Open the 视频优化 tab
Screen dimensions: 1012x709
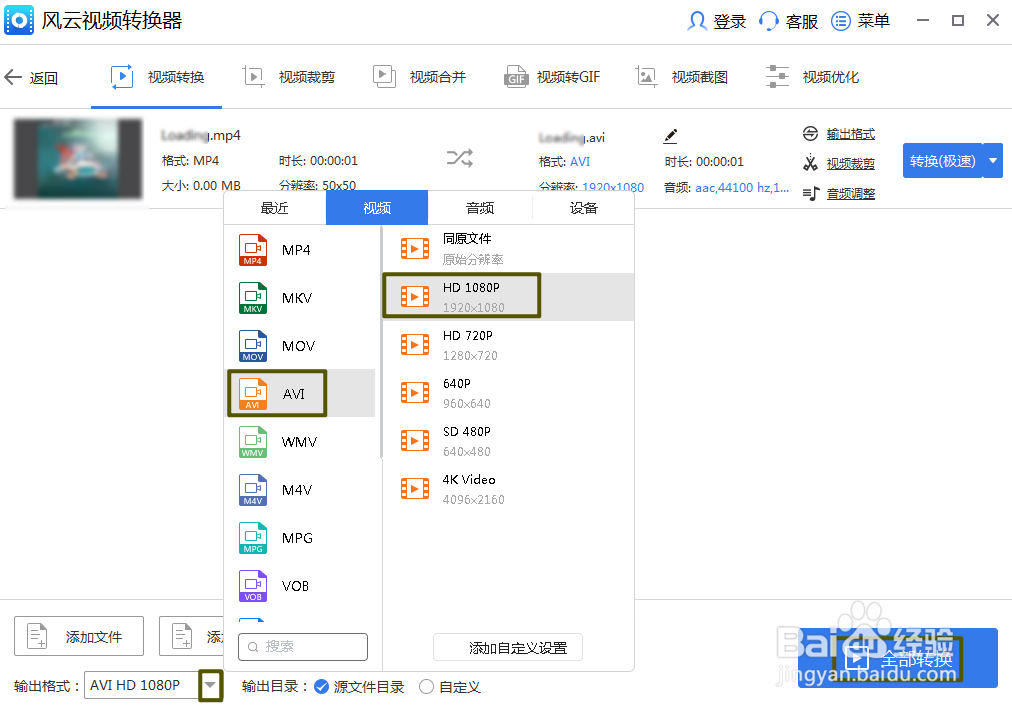812,77
